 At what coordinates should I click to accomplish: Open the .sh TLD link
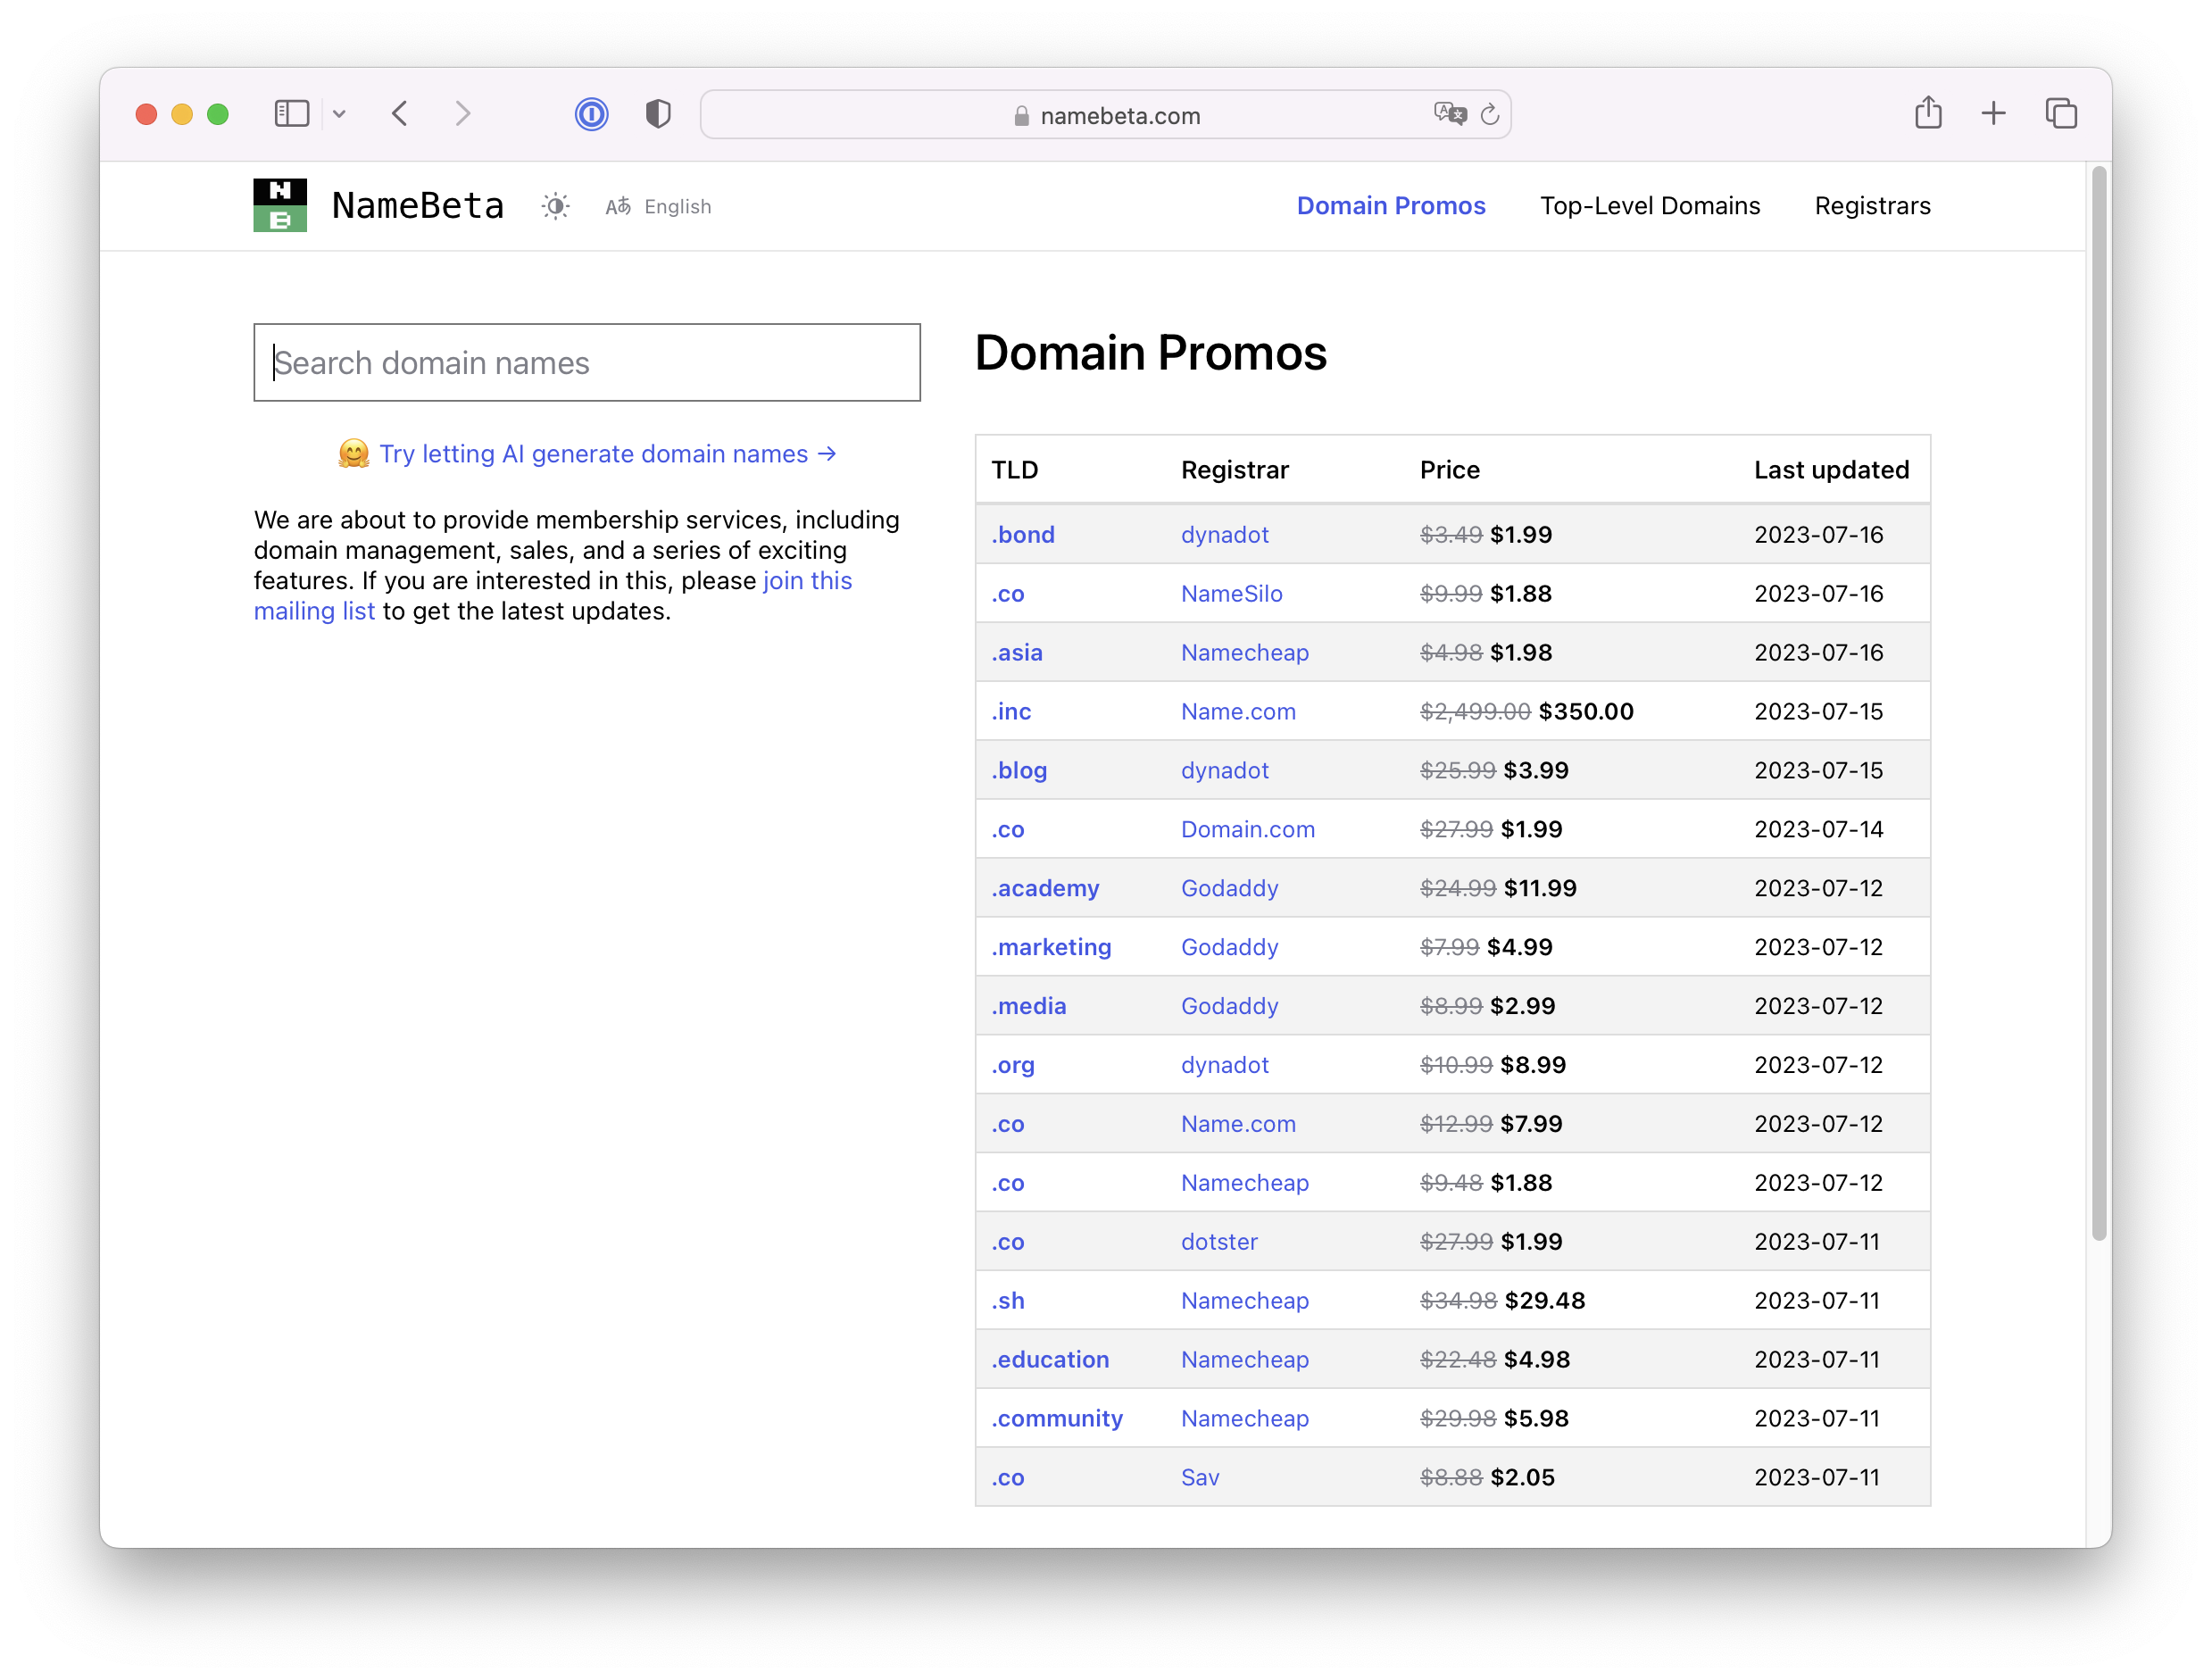pyautogui.click(x=1008, y=1301)
